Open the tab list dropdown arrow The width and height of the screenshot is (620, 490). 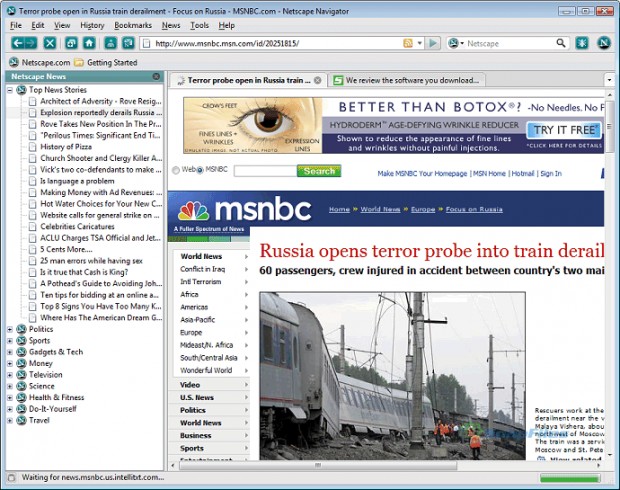tap(609, 80)
